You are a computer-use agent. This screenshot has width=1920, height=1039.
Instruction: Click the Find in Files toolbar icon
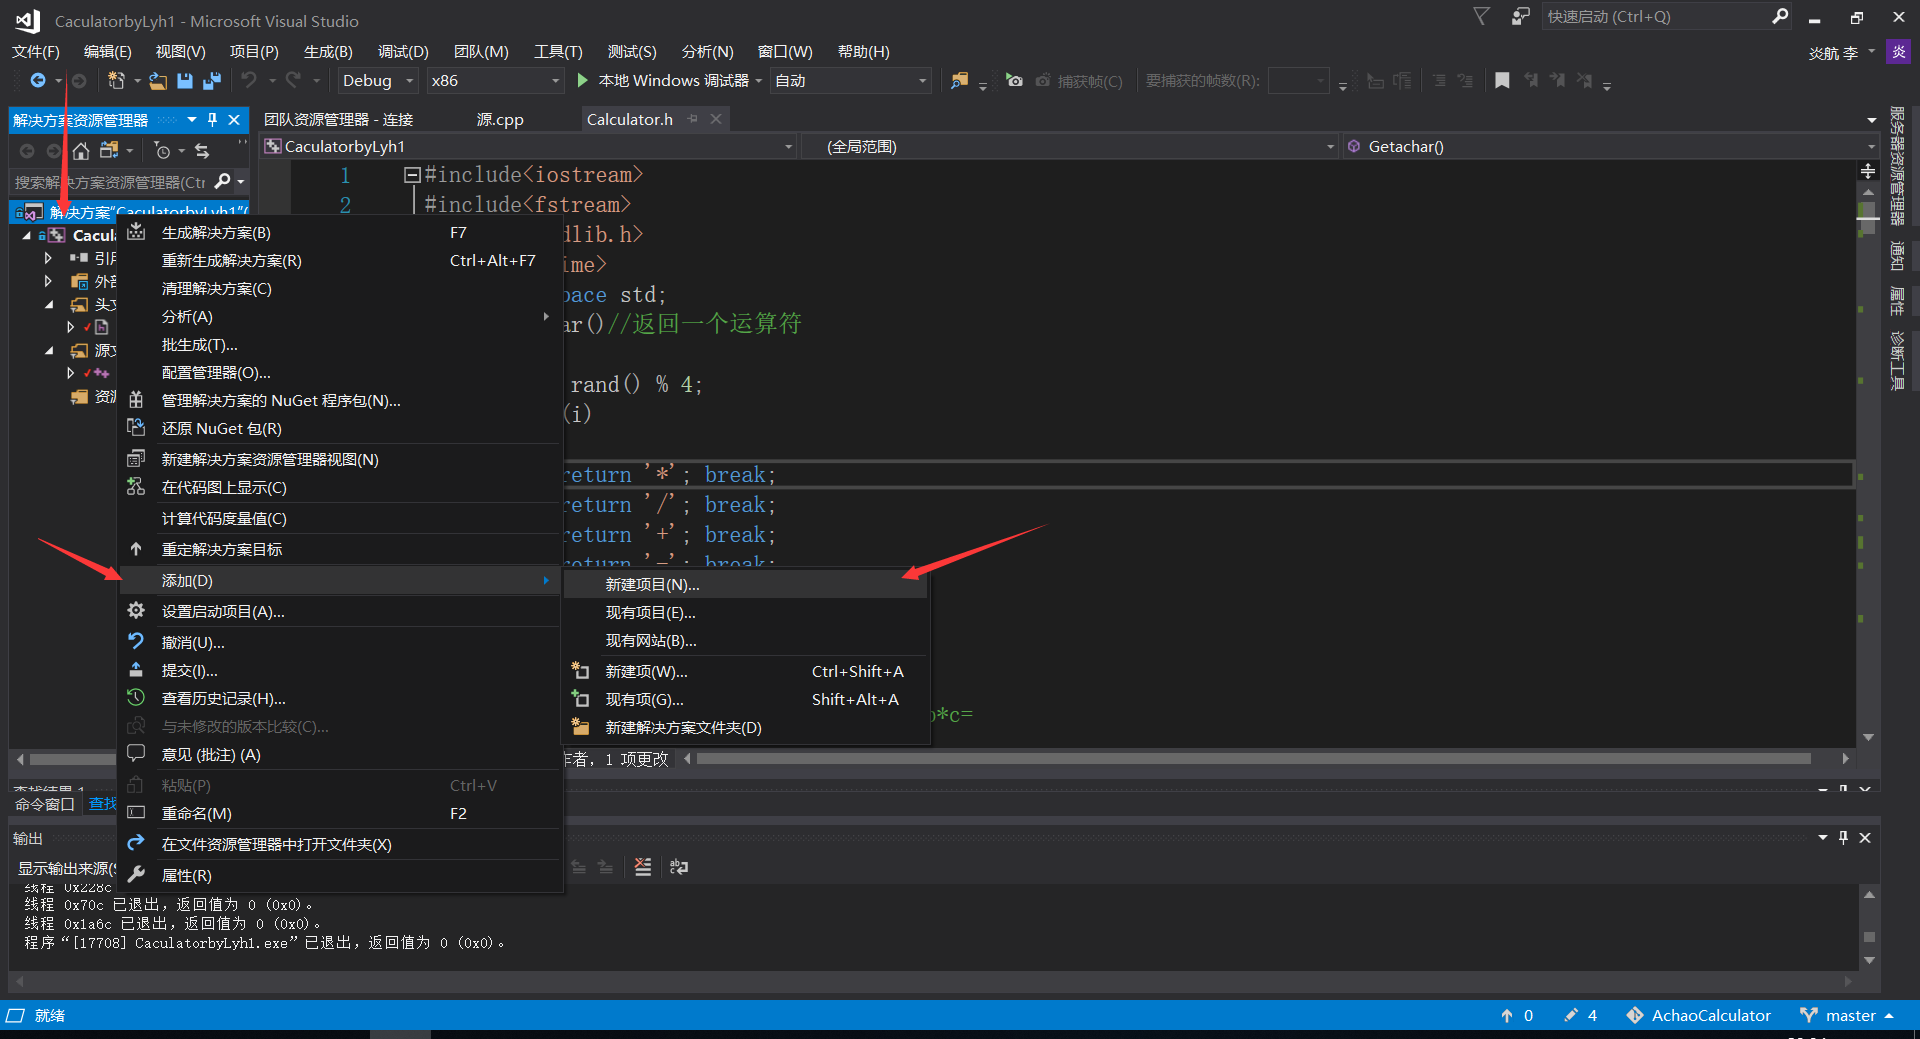959,81
